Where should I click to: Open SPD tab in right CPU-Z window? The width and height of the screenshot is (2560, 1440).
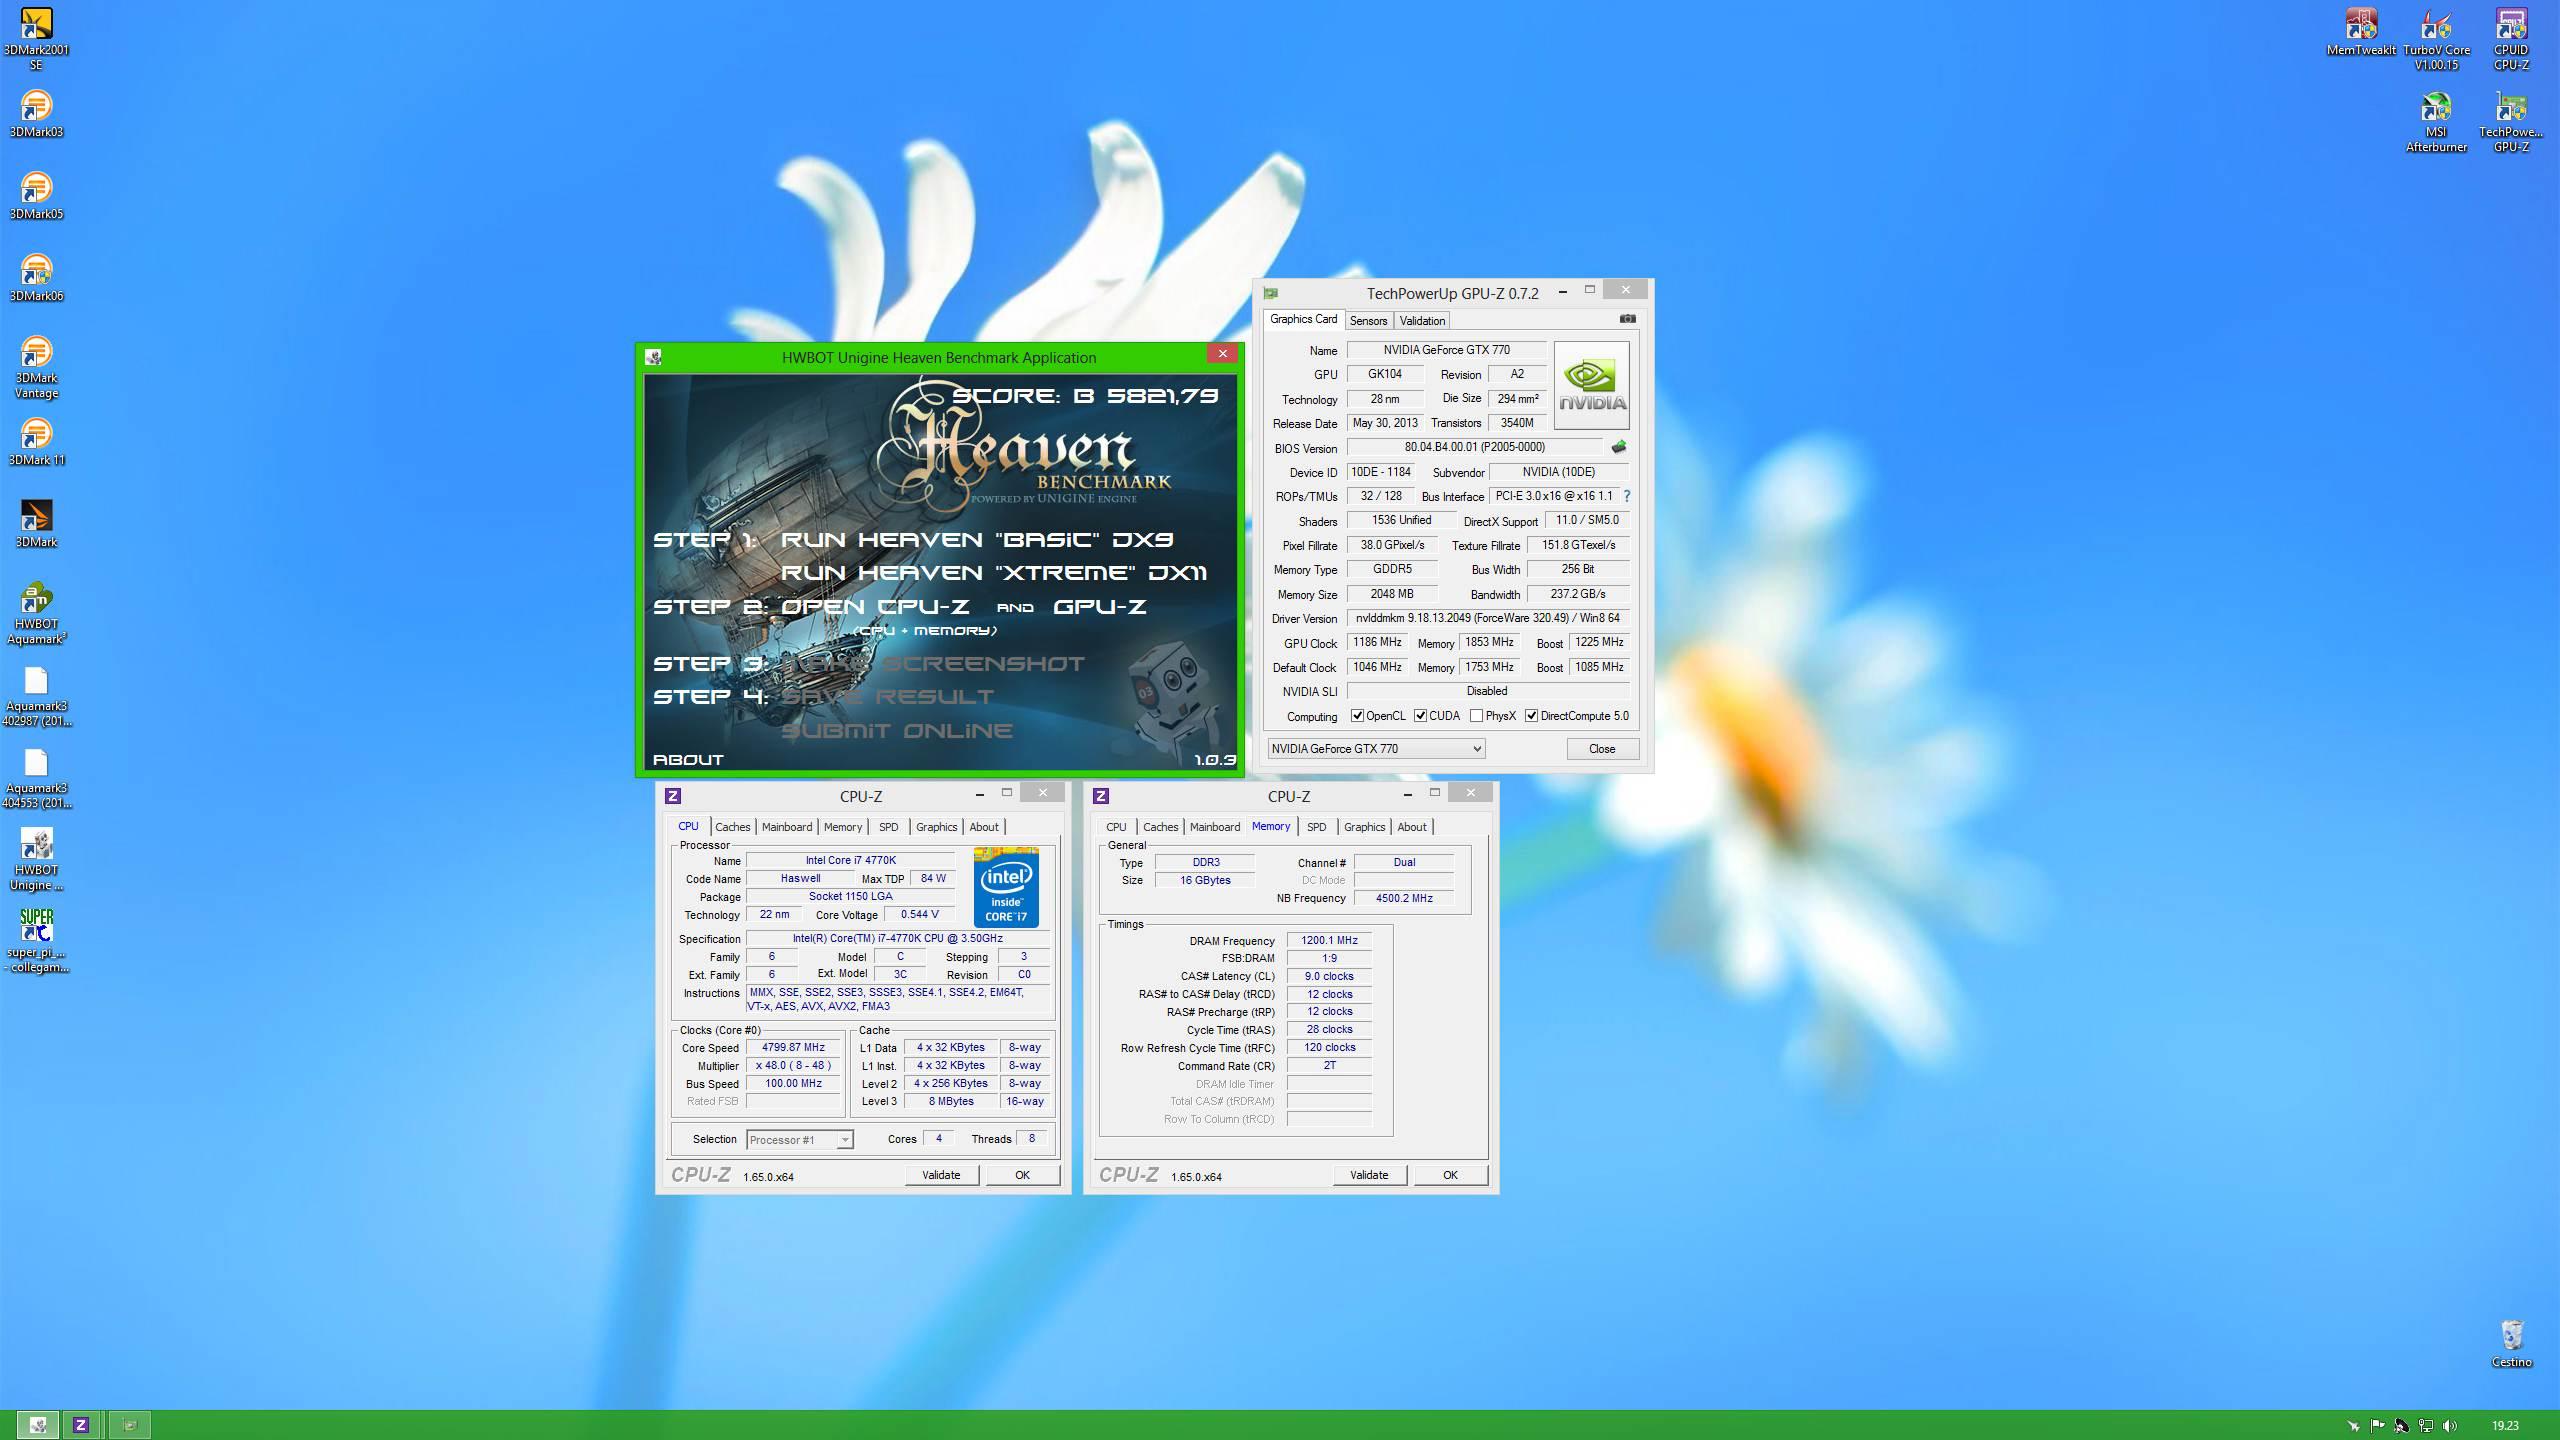1316,827
